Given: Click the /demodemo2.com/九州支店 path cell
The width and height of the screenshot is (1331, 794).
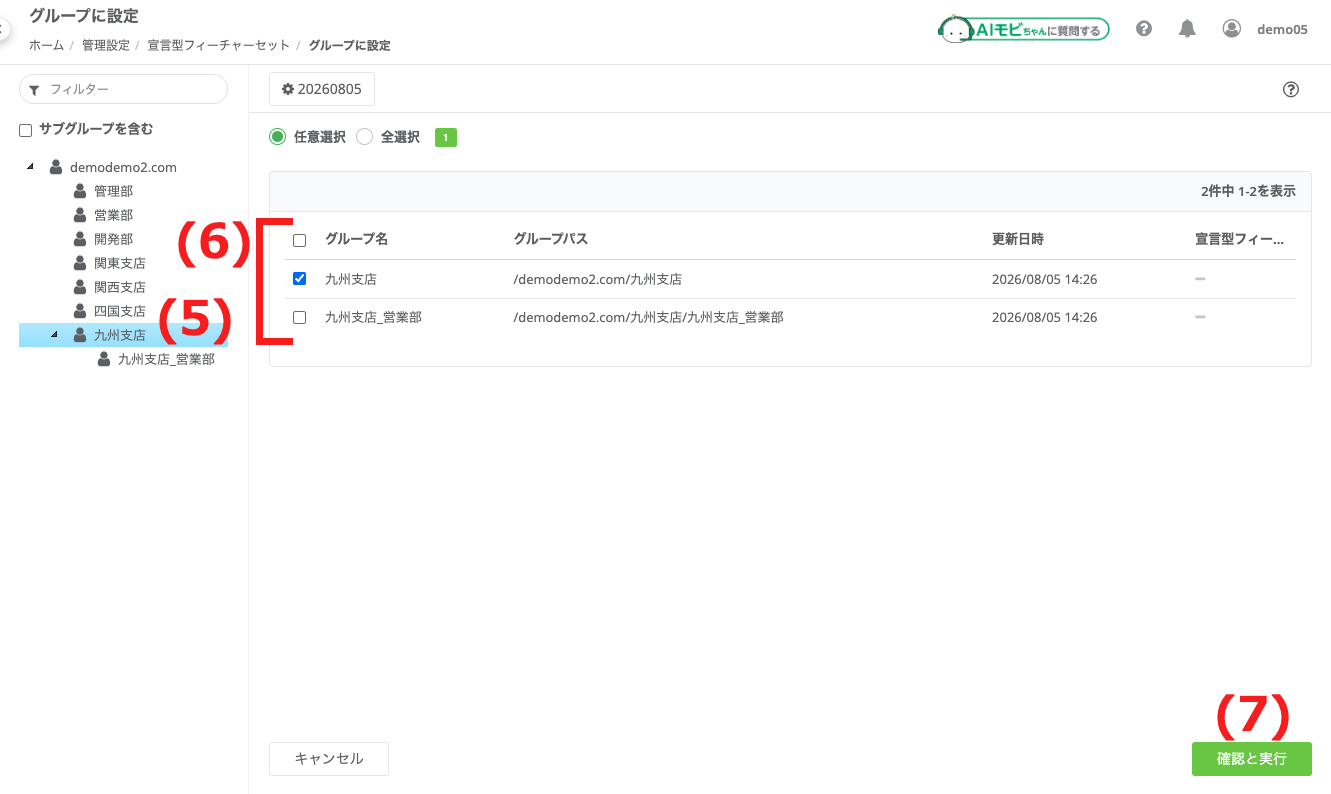Looking at the screenshot, I should [597, 279].
